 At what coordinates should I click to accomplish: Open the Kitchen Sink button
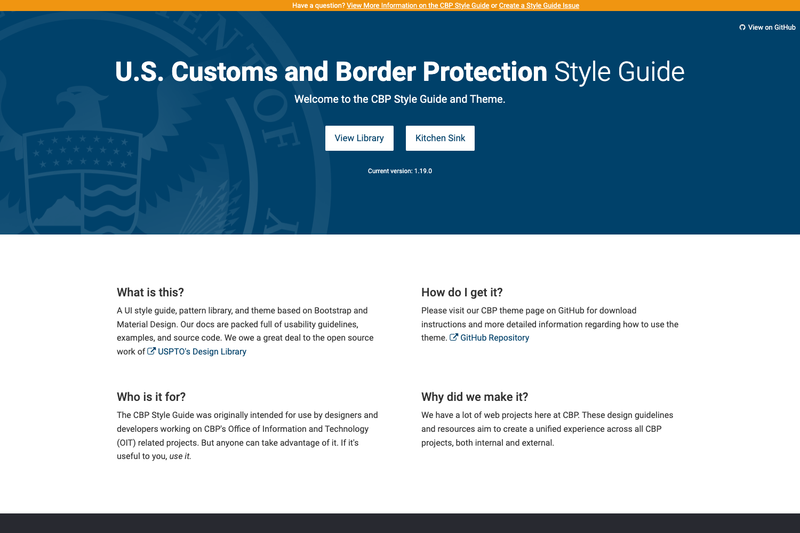coord(440,138)
